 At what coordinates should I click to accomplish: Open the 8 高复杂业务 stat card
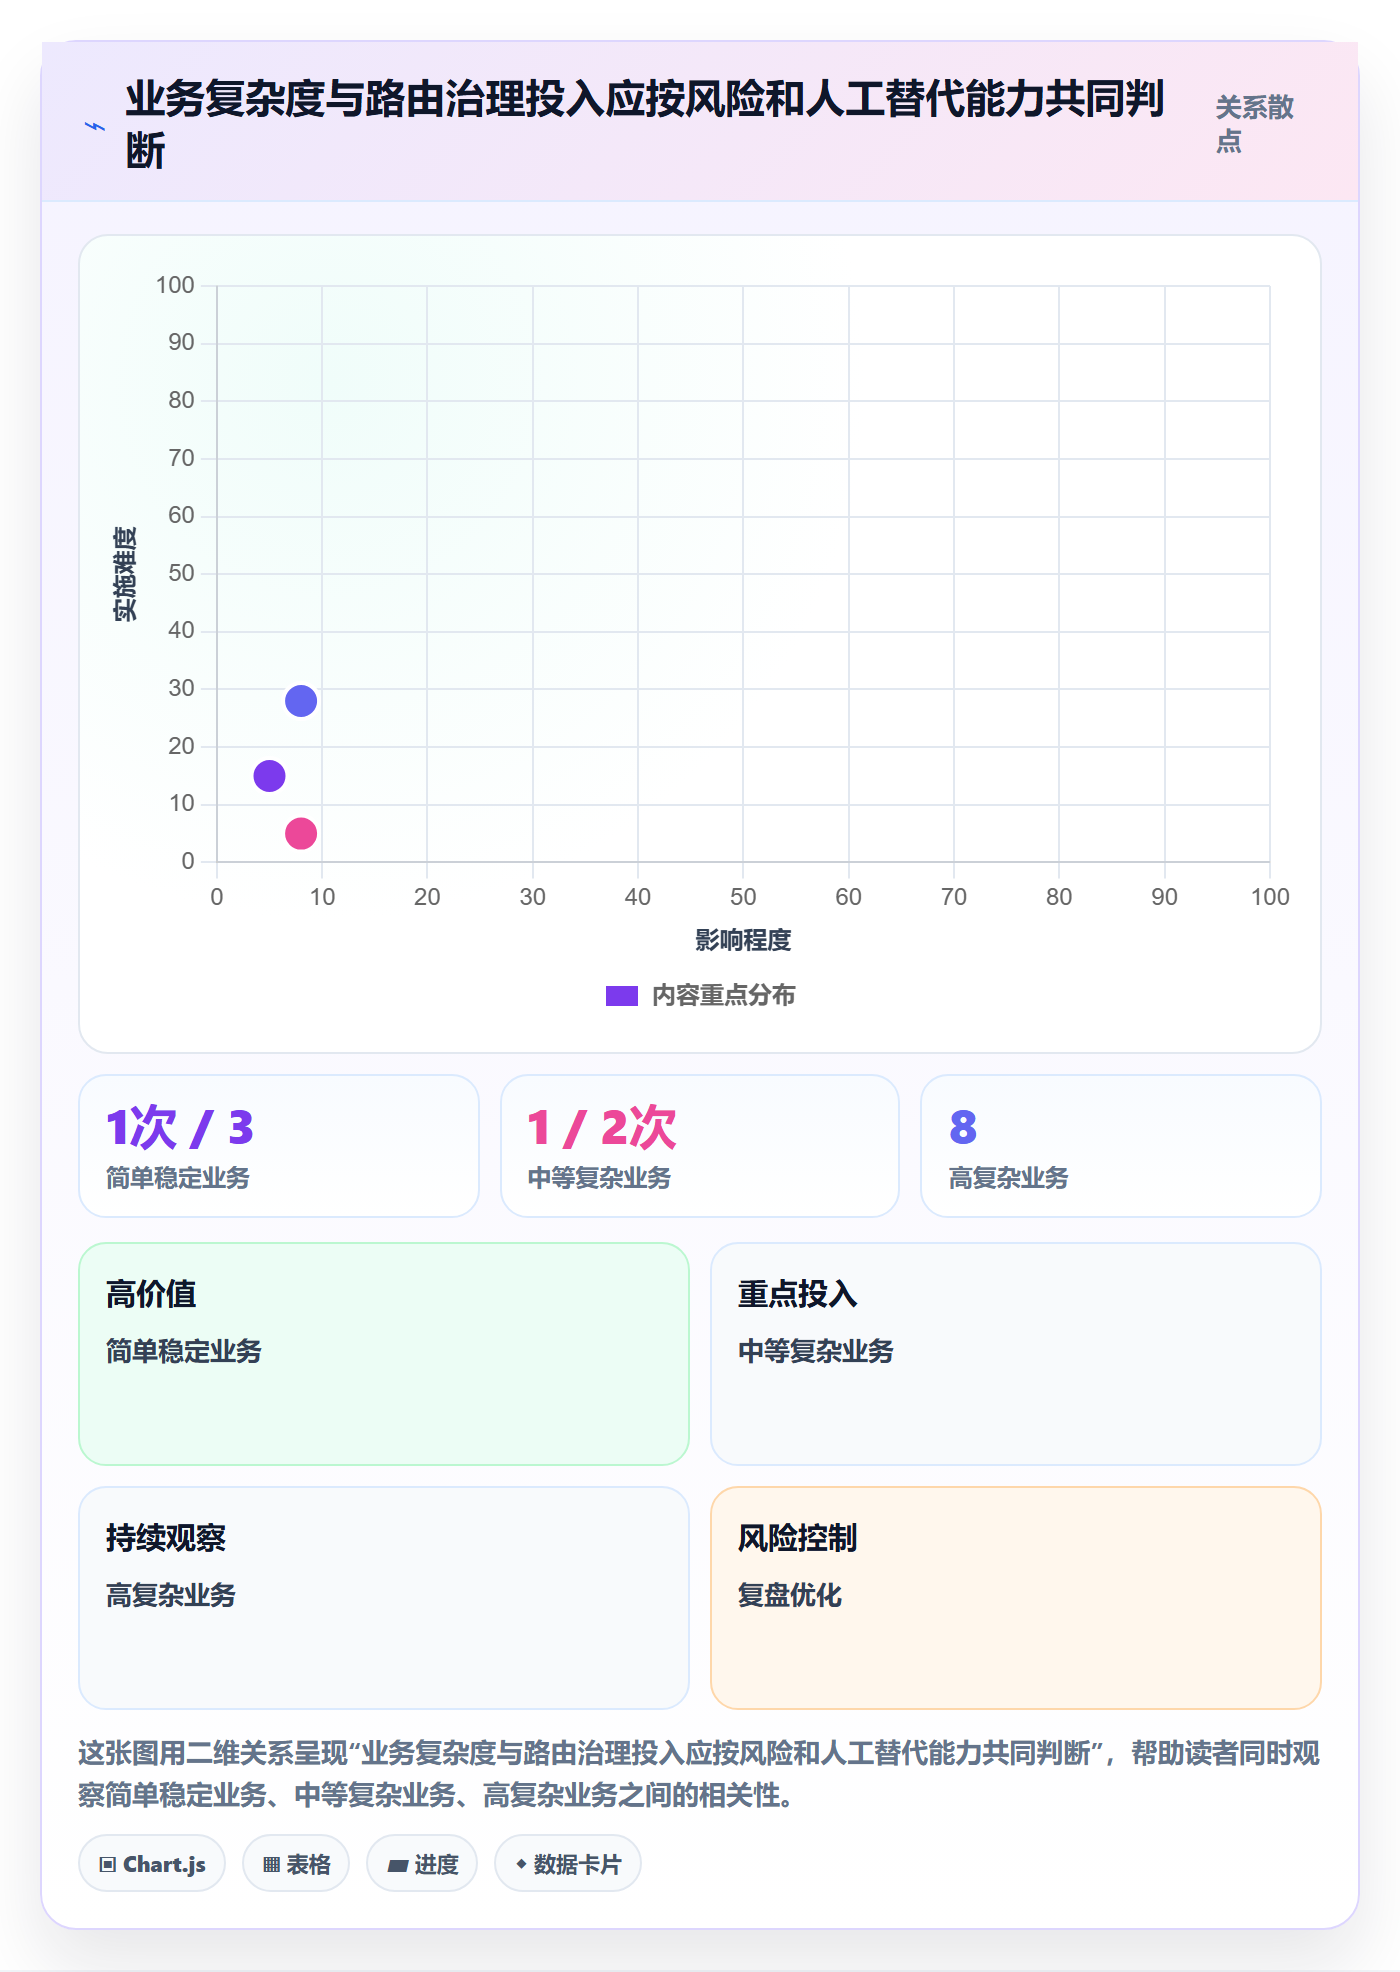point(1121,1146)
